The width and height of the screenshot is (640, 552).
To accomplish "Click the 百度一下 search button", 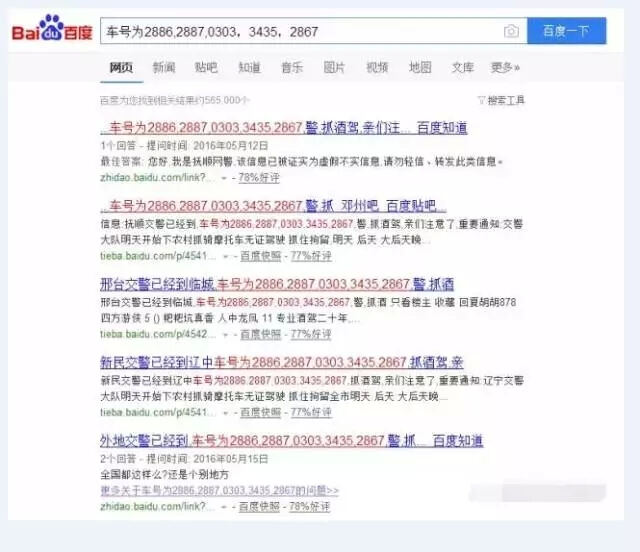I will (x=567, y=31).
